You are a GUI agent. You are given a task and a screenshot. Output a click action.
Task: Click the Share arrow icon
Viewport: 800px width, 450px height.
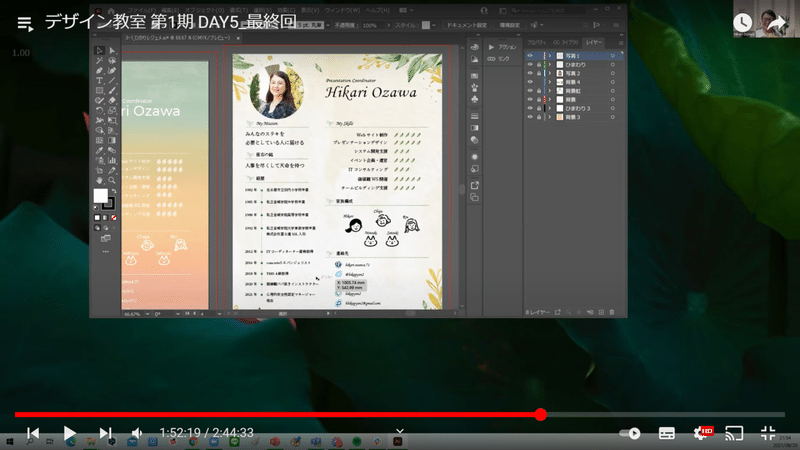(x=777, y=23)
